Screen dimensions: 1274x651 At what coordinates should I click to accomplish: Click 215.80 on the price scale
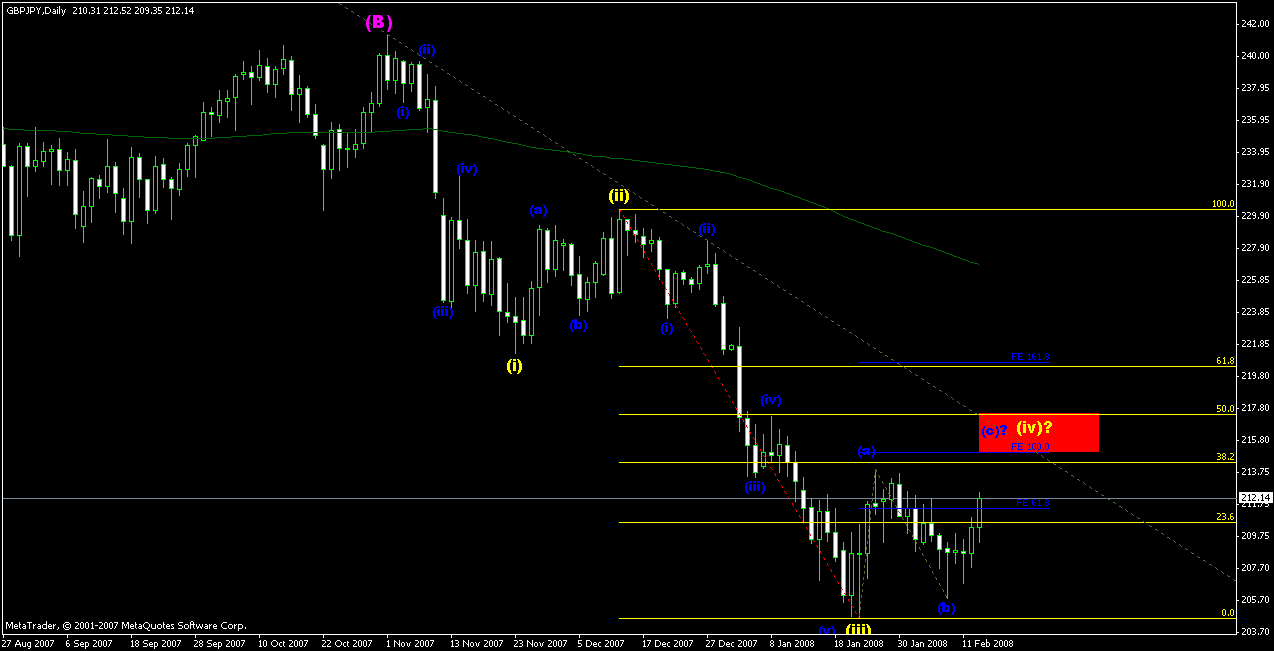pyautogui.click(x=1254, y=439)
